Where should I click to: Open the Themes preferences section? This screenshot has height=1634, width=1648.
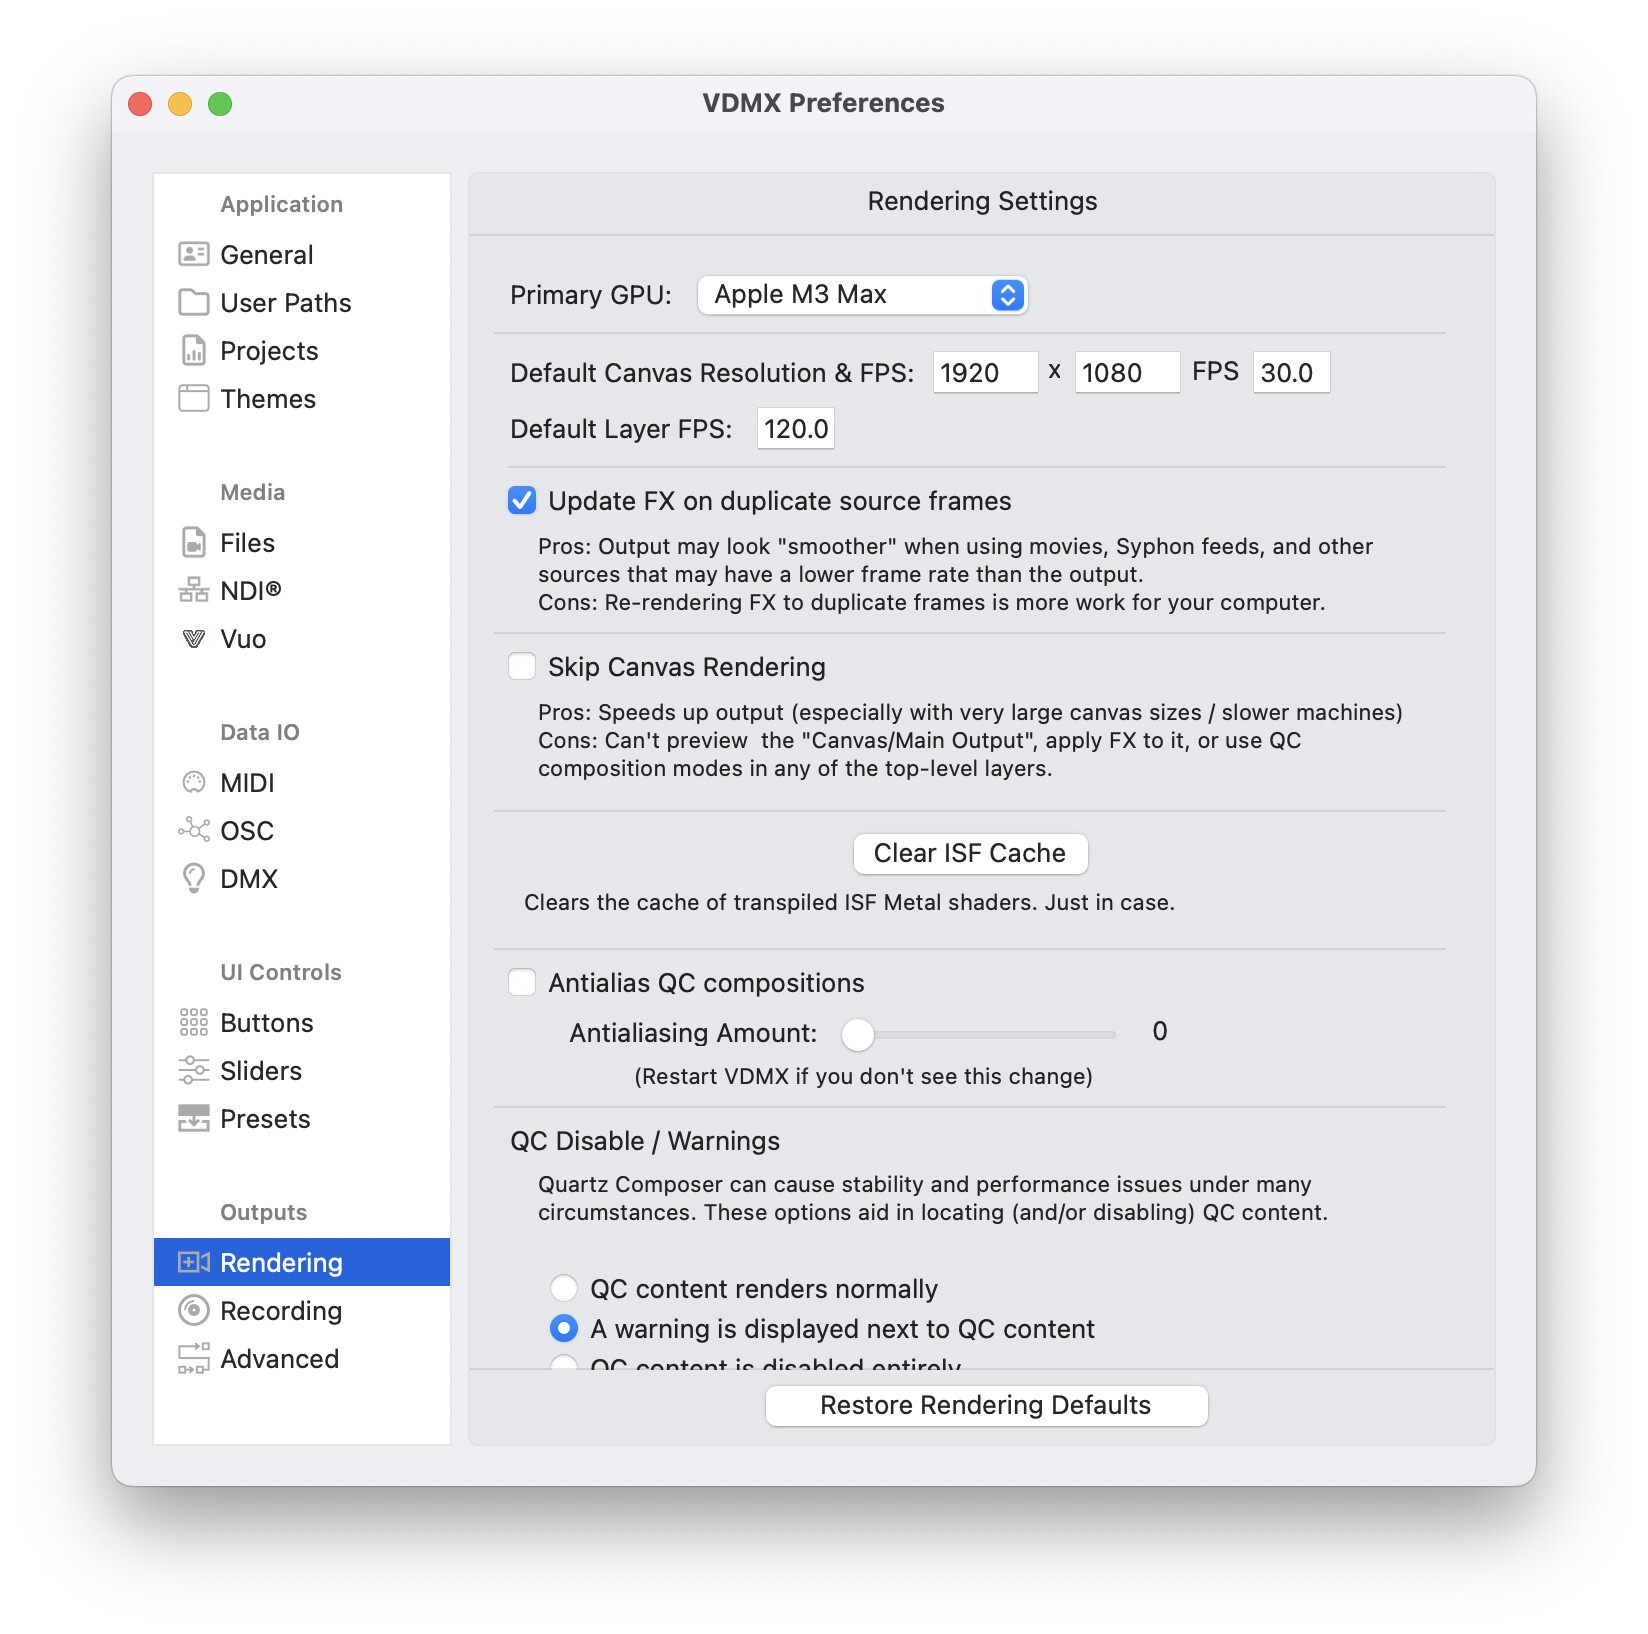267,399
